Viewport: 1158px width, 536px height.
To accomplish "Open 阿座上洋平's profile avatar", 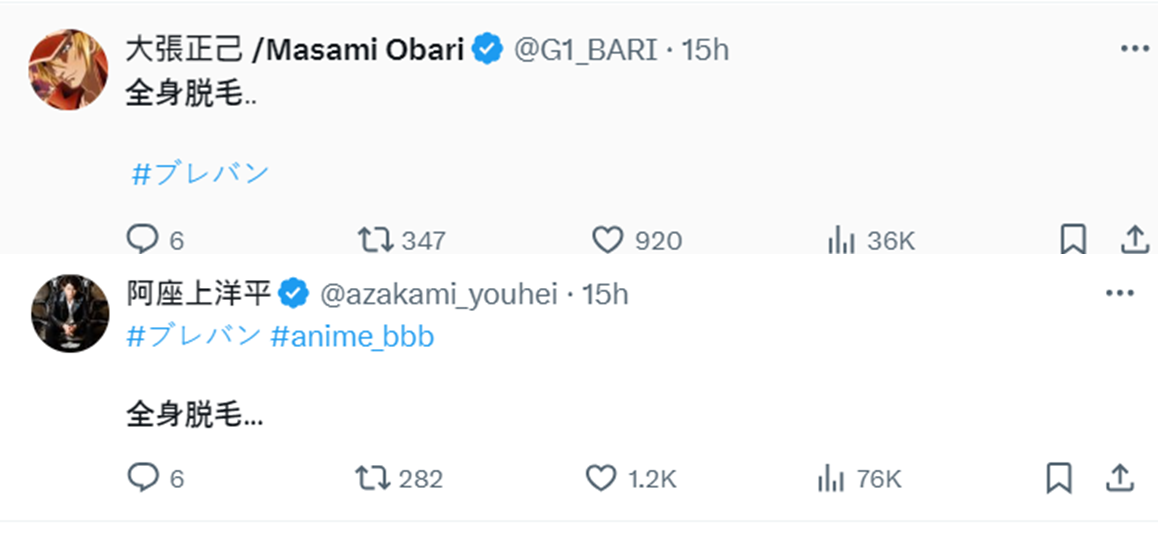I will [x=68, y=313].
